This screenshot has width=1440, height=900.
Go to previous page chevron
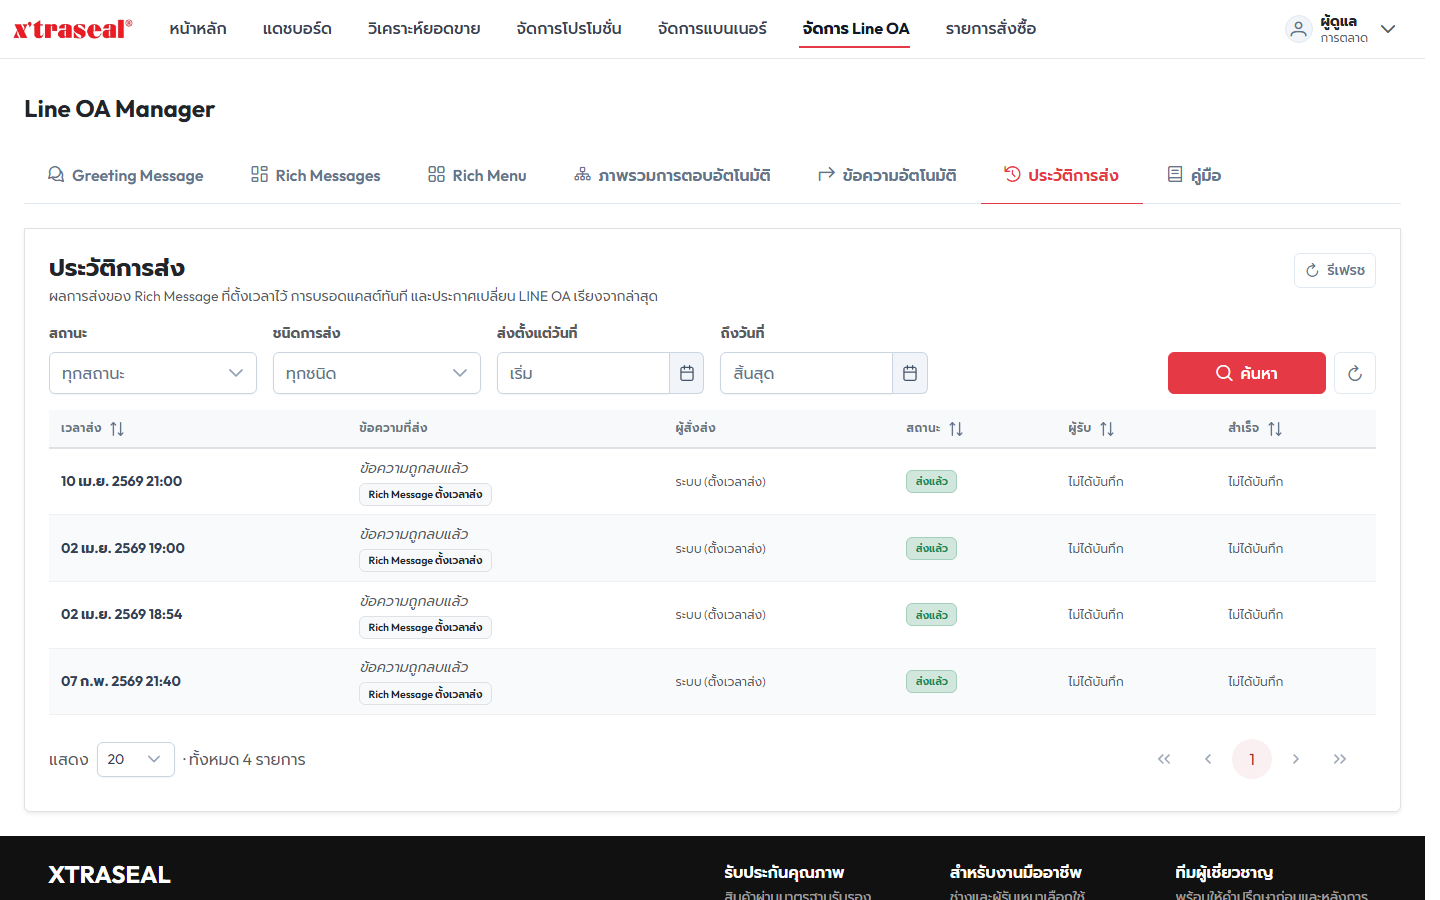(1208, 759)
